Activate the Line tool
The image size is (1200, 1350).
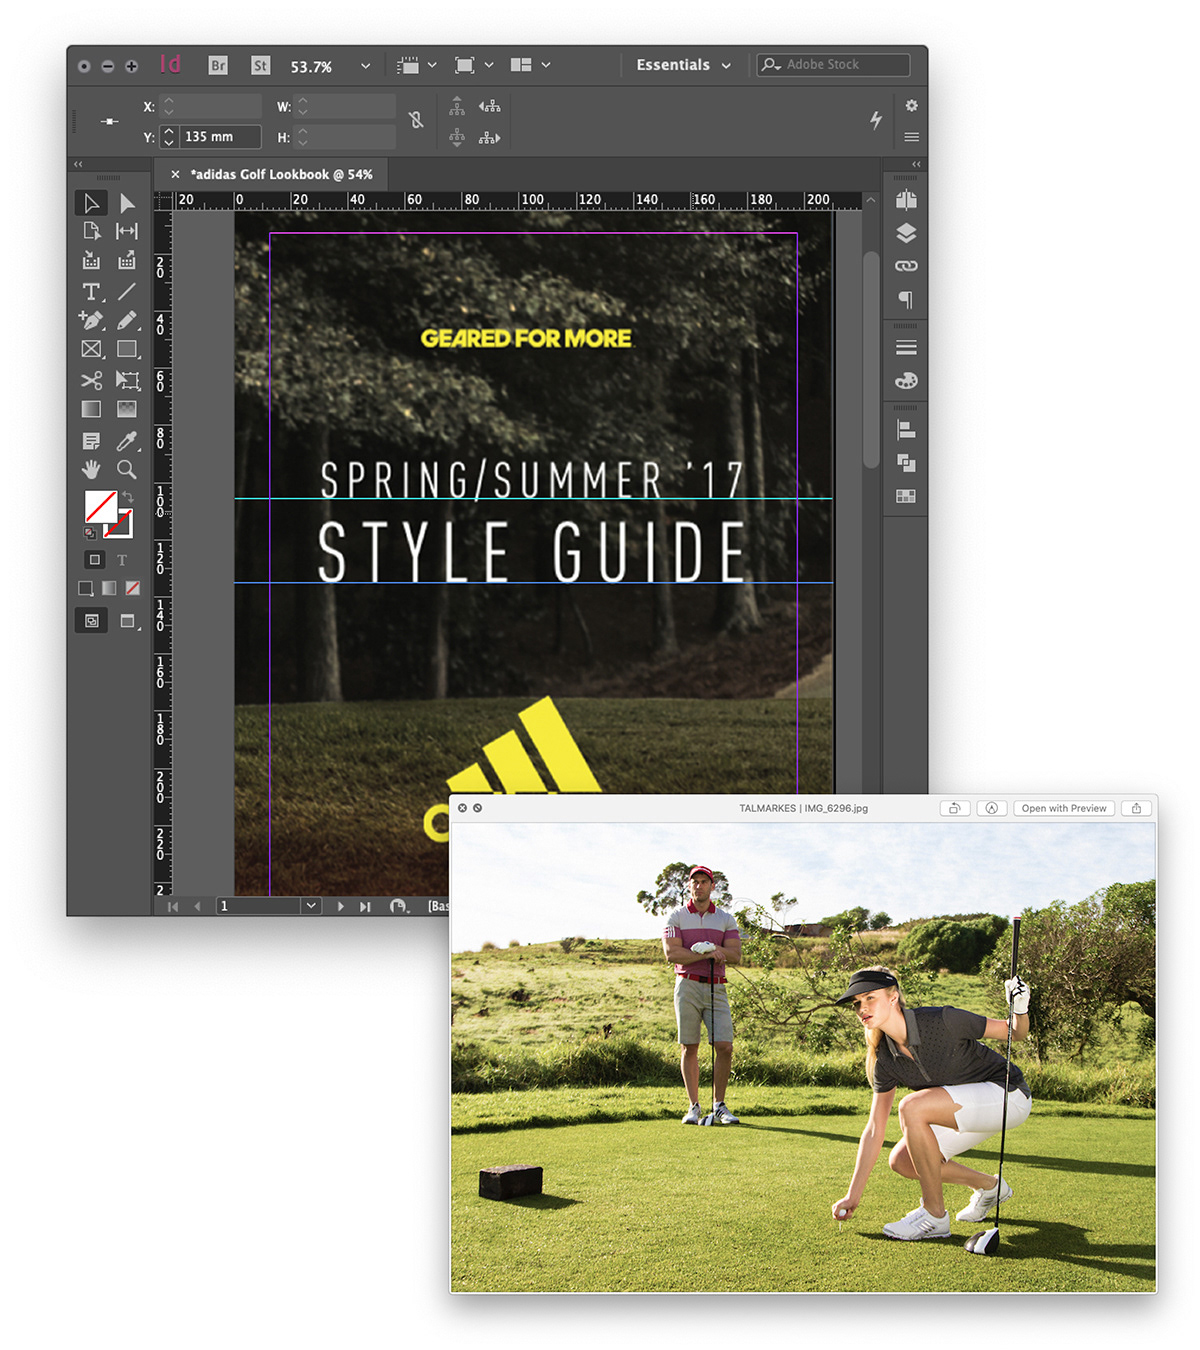[127, 291]
